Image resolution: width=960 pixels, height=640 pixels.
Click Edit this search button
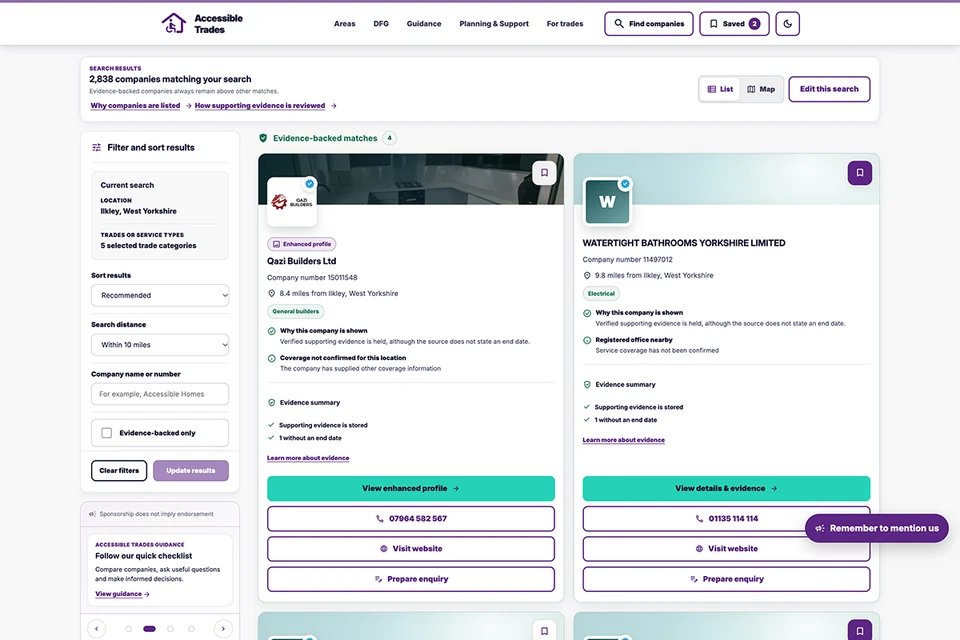(829, 89)
